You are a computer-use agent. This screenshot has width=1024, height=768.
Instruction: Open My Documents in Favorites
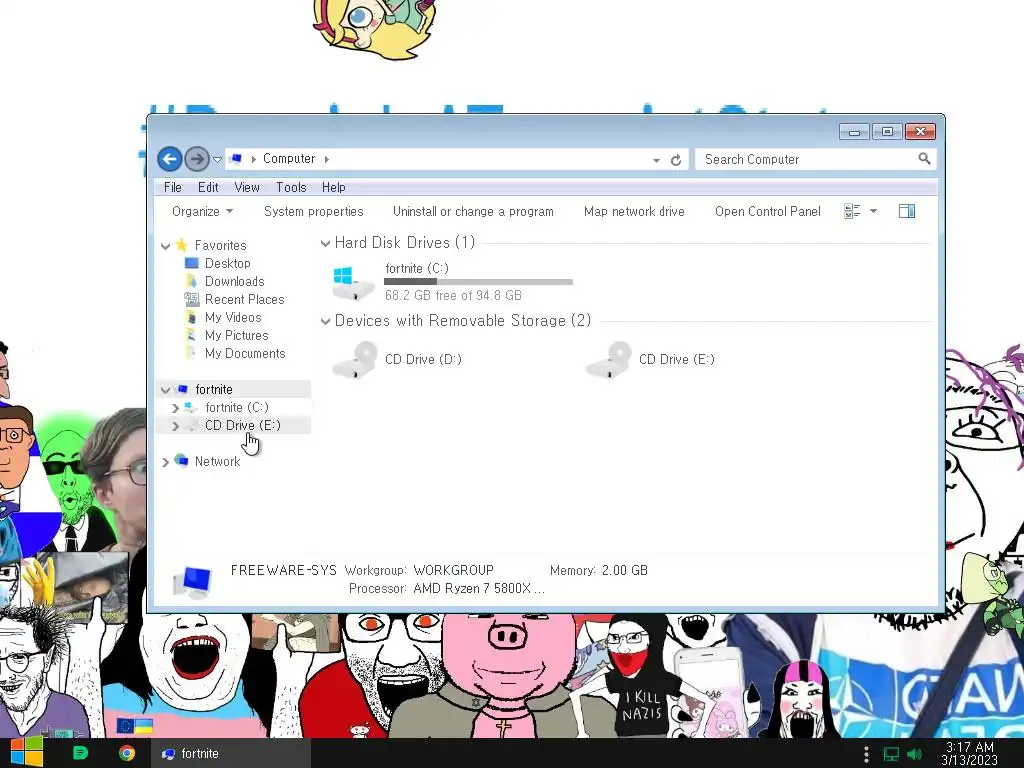[x=245, y=353]
